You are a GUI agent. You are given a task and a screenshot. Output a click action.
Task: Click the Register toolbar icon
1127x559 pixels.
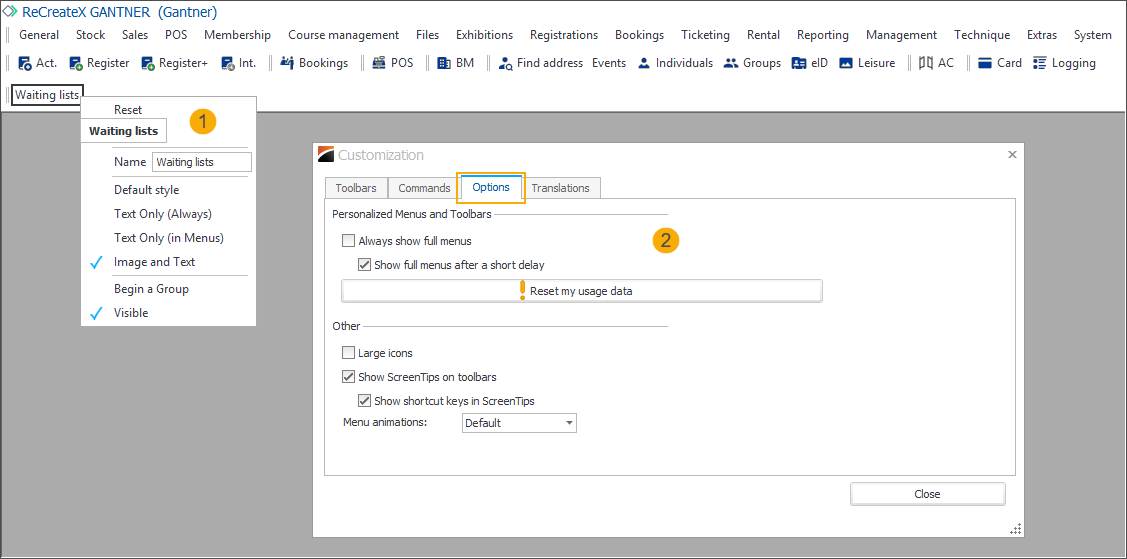[76, 63]
